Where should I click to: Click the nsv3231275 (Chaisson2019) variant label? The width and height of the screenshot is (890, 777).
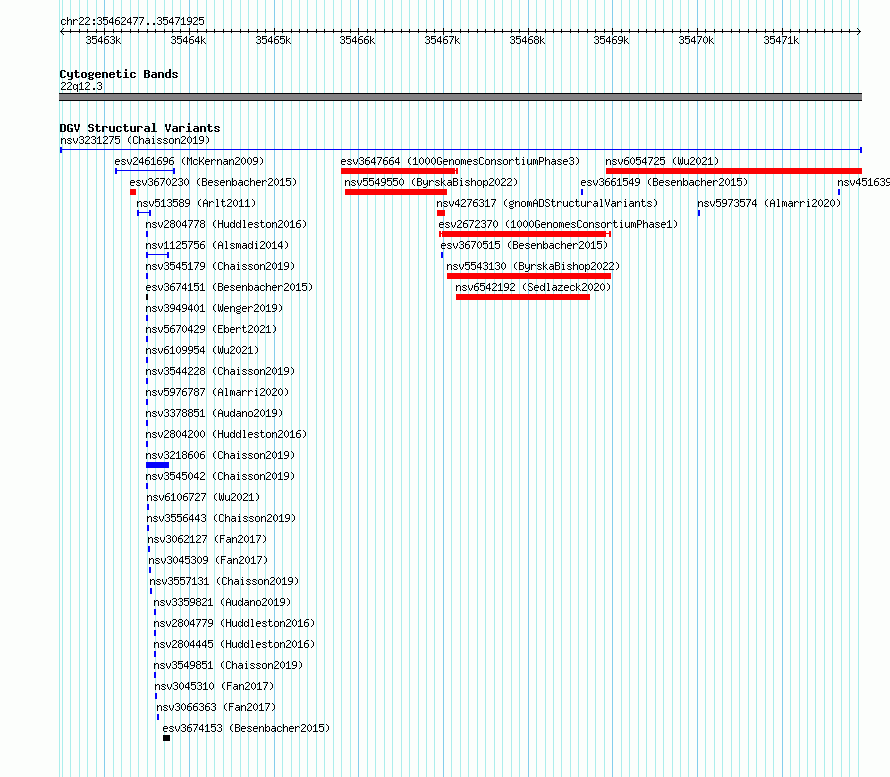click(x=135, y=140)
